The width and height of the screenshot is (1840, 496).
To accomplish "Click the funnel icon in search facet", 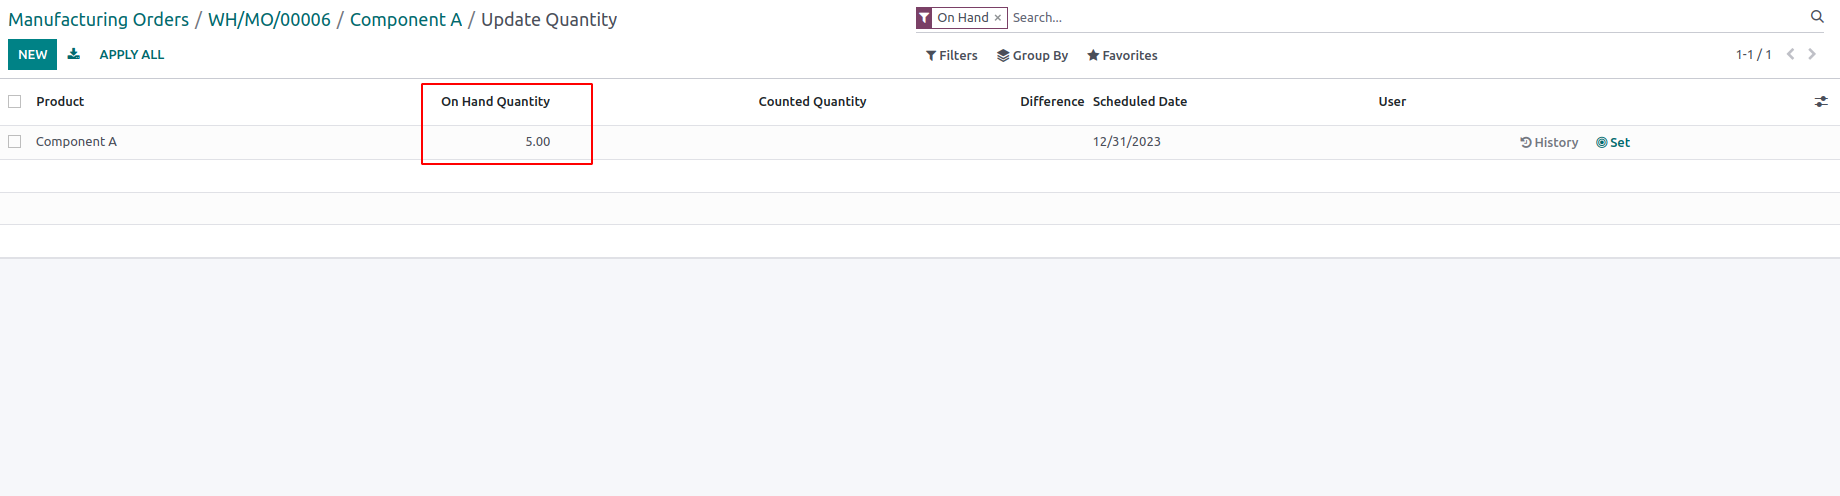I will click(x=924, y=18).
